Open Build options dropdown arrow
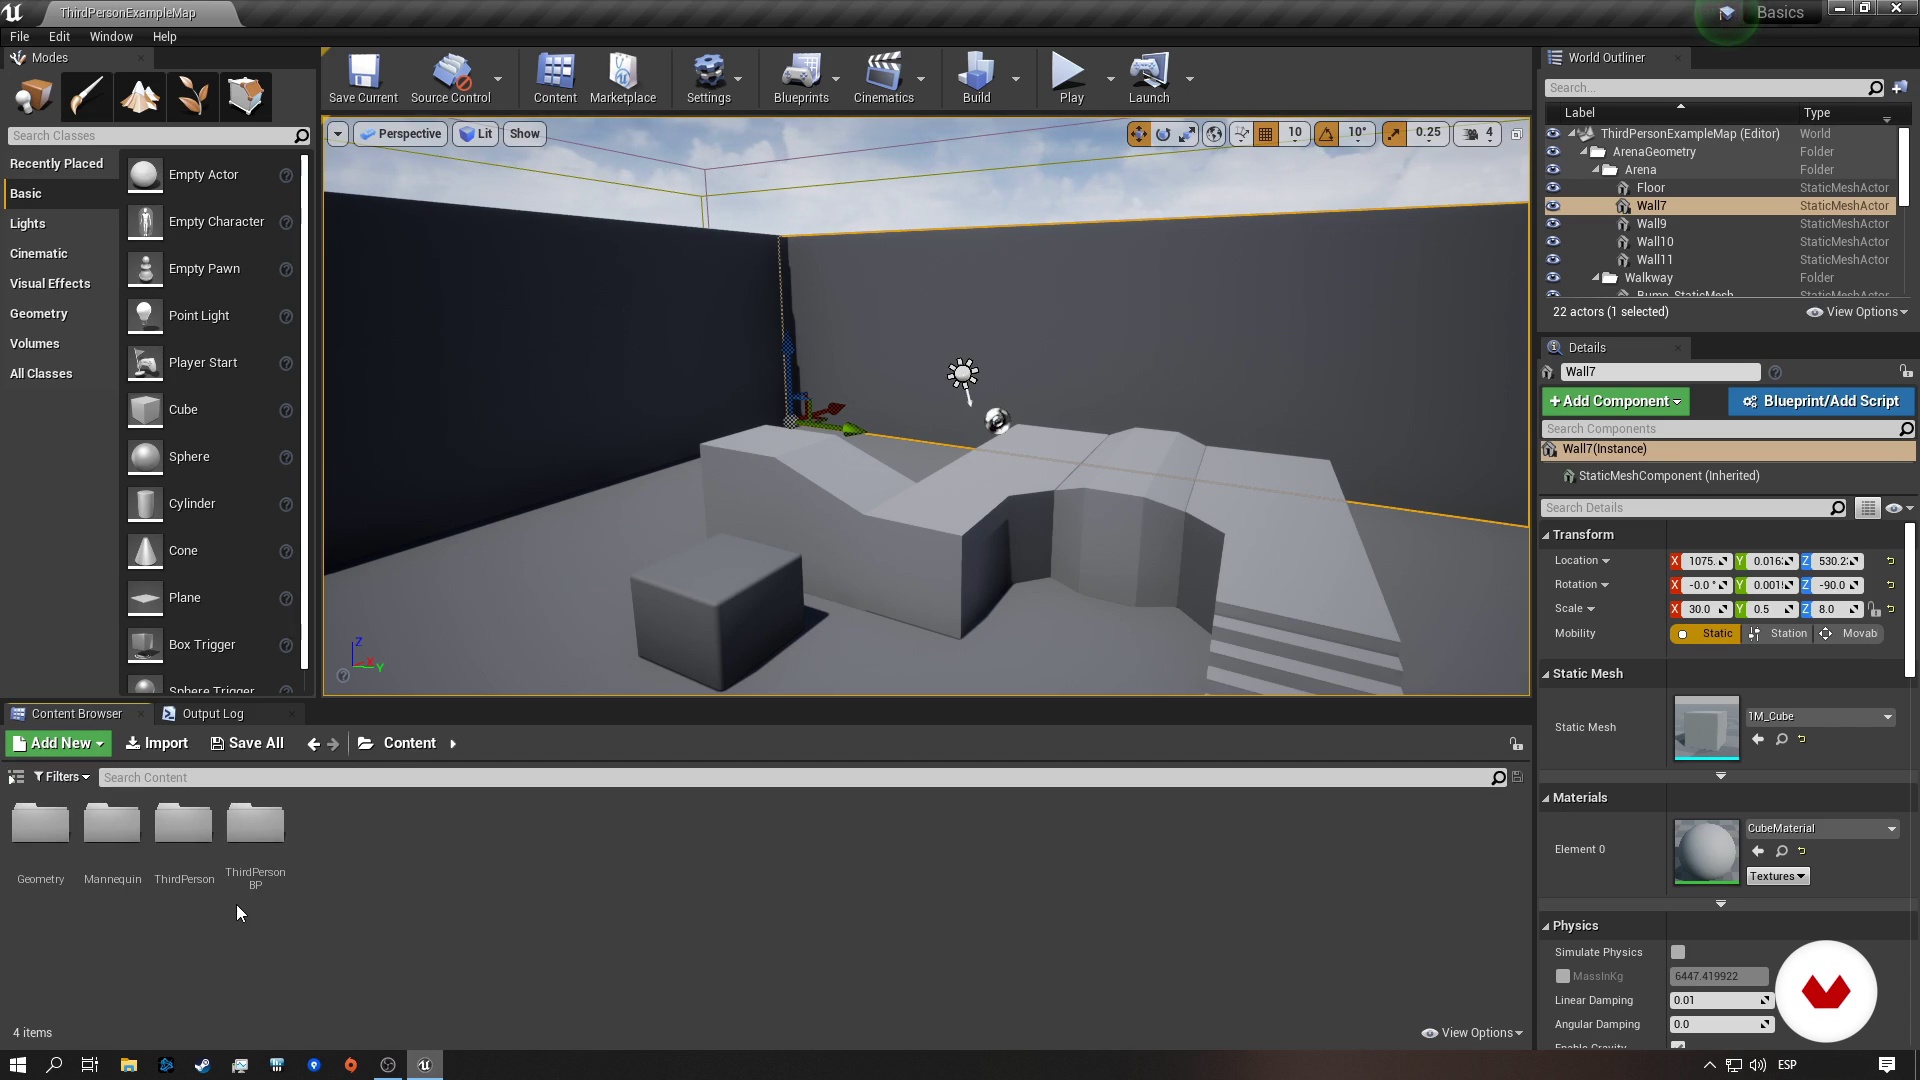1920x1080 pixels. click(x=1016, y=79)
